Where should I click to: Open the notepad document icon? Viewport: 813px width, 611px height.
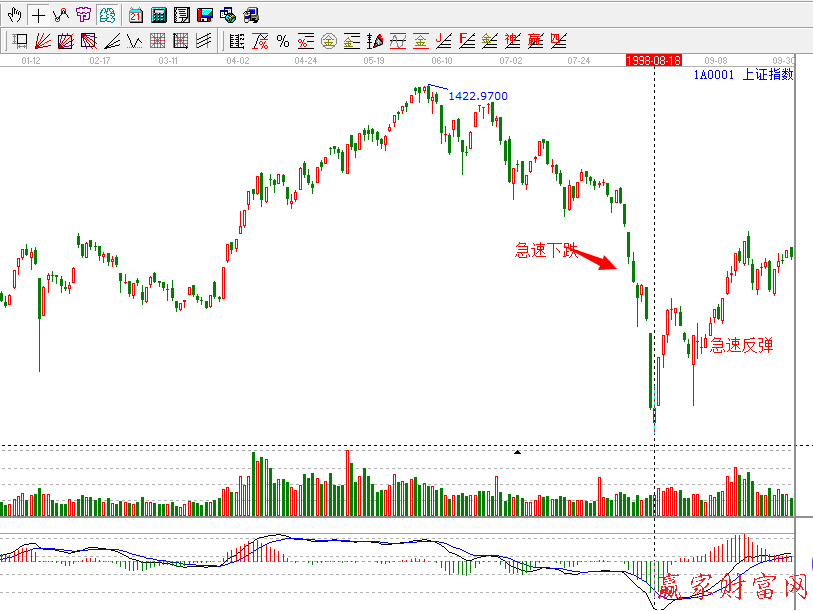coord(182,15)
